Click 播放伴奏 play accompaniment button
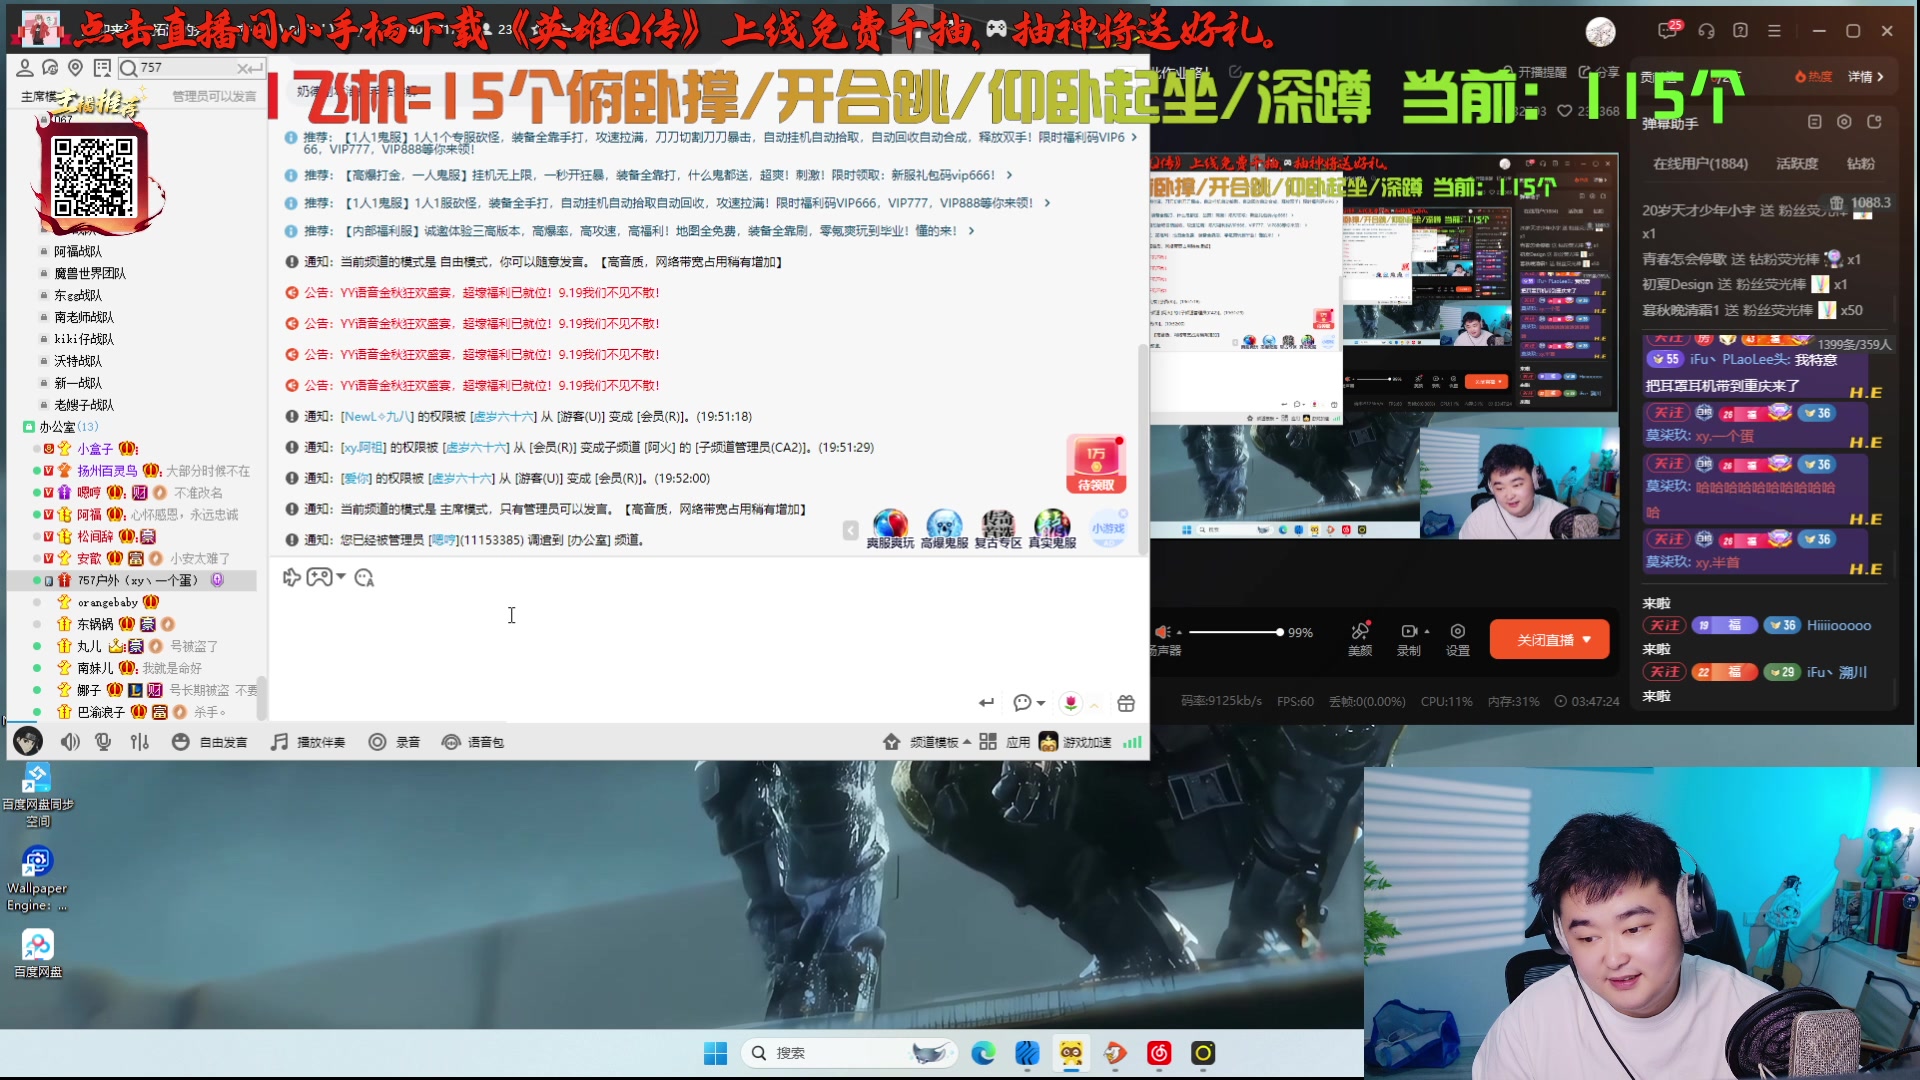Image resolution: width=1920 pixels, height=1080 pixels. coord(308,742)
